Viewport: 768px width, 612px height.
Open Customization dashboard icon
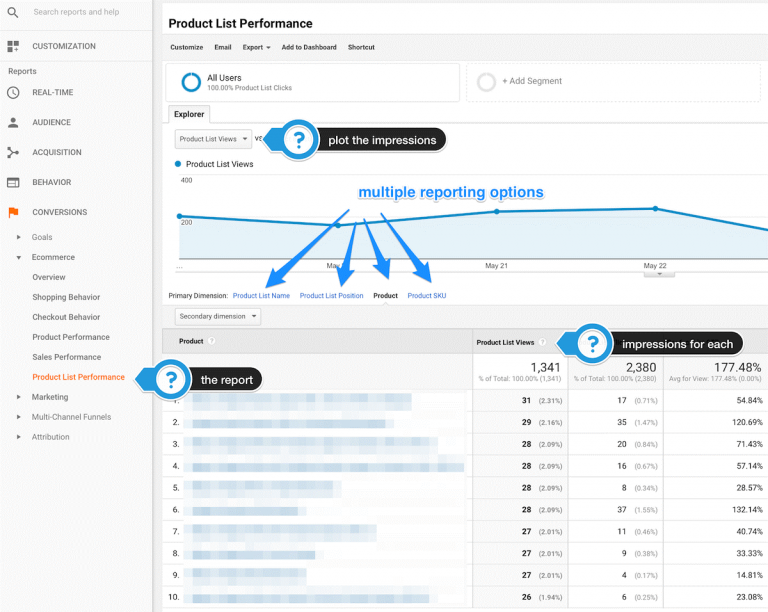(13, 46)
